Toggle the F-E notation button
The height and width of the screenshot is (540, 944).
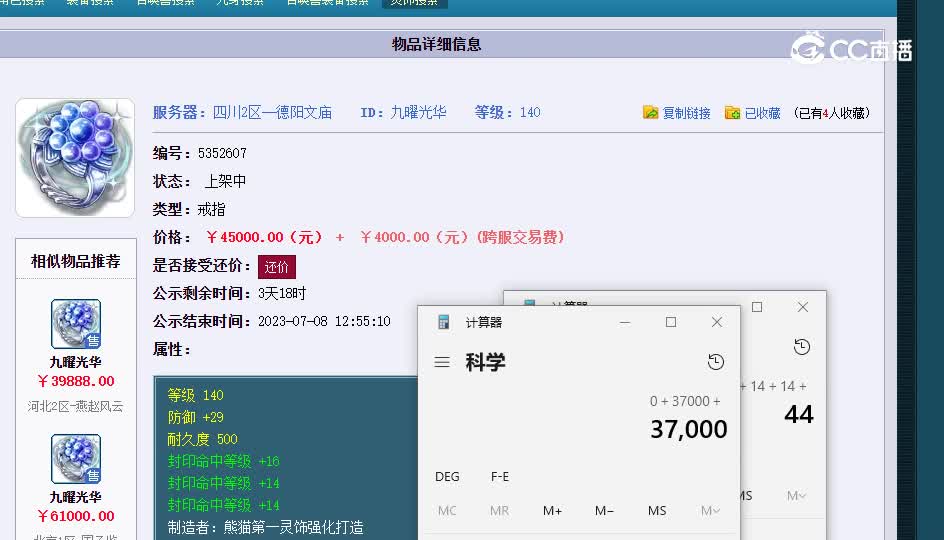[500, 477]
